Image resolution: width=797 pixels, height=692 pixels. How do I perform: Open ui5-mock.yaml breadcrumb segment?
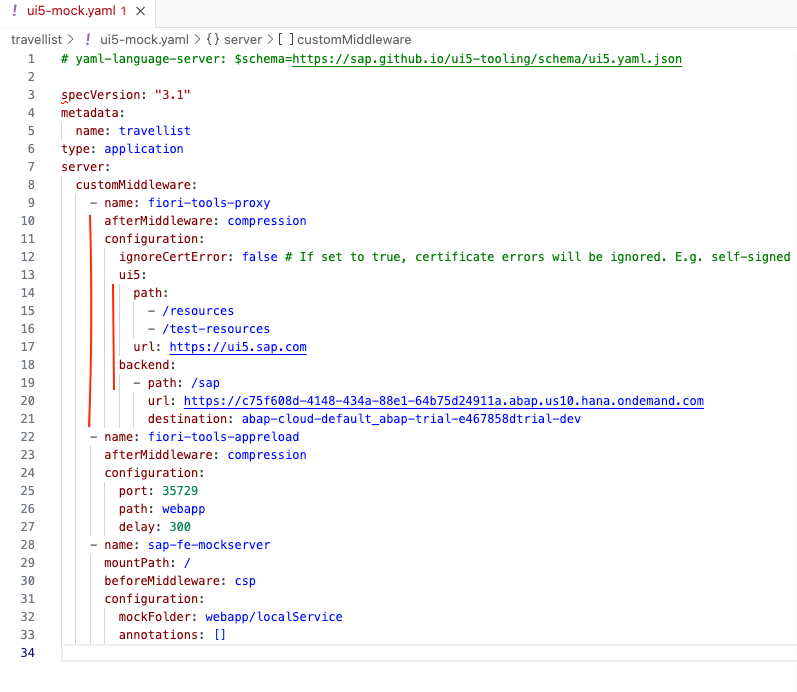(144, 40)
